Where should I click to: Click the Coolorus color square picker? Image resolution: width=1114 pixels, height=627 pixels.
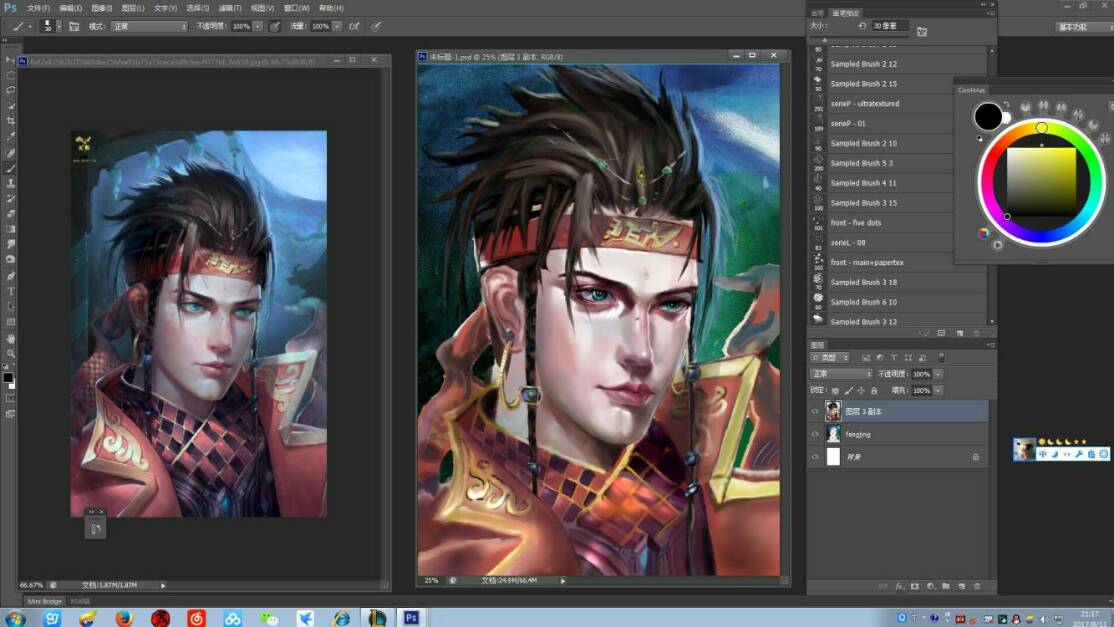[1041, 182]
